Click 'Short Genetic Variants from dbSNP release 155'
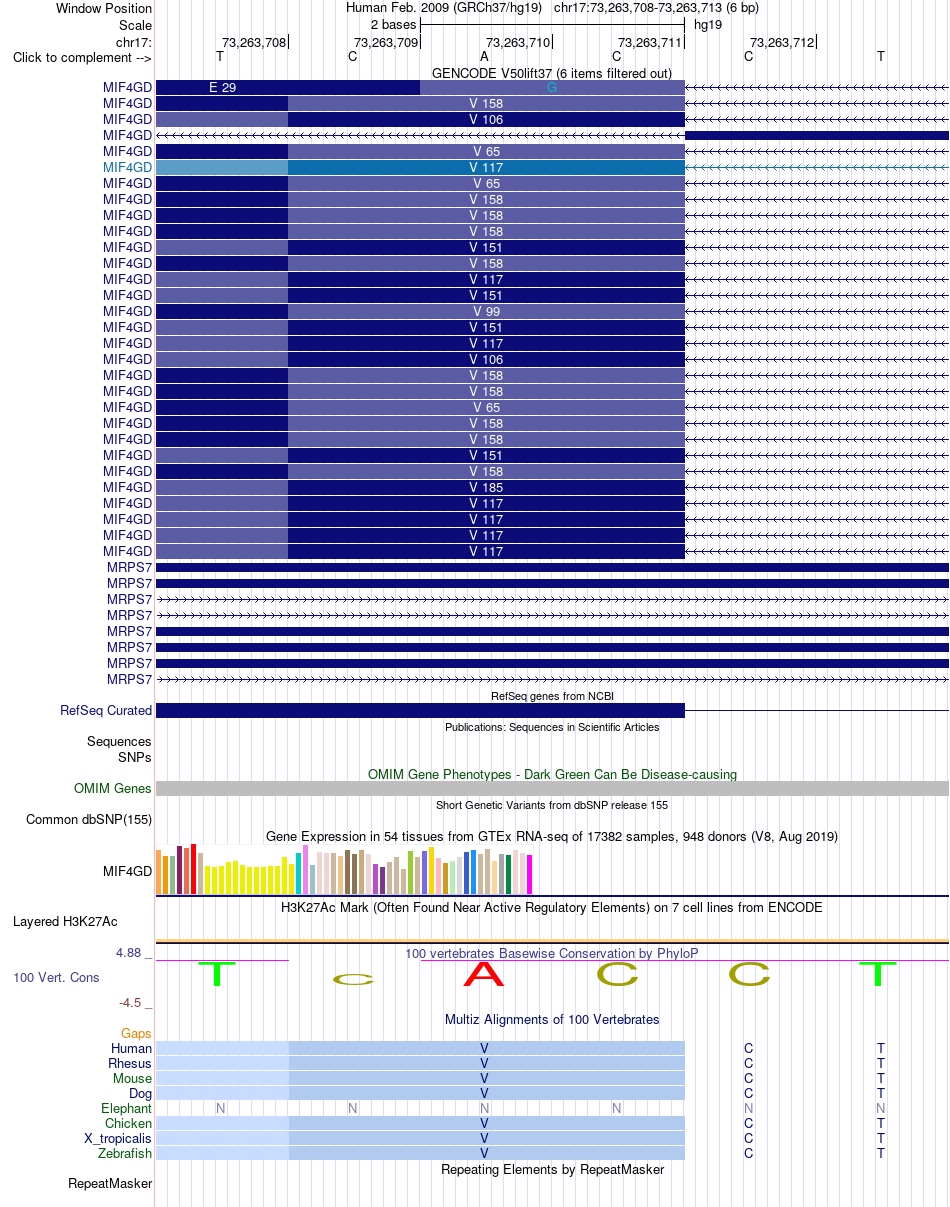The height and width of the screenshot is (1207, 950). click(x=552, y=805)
